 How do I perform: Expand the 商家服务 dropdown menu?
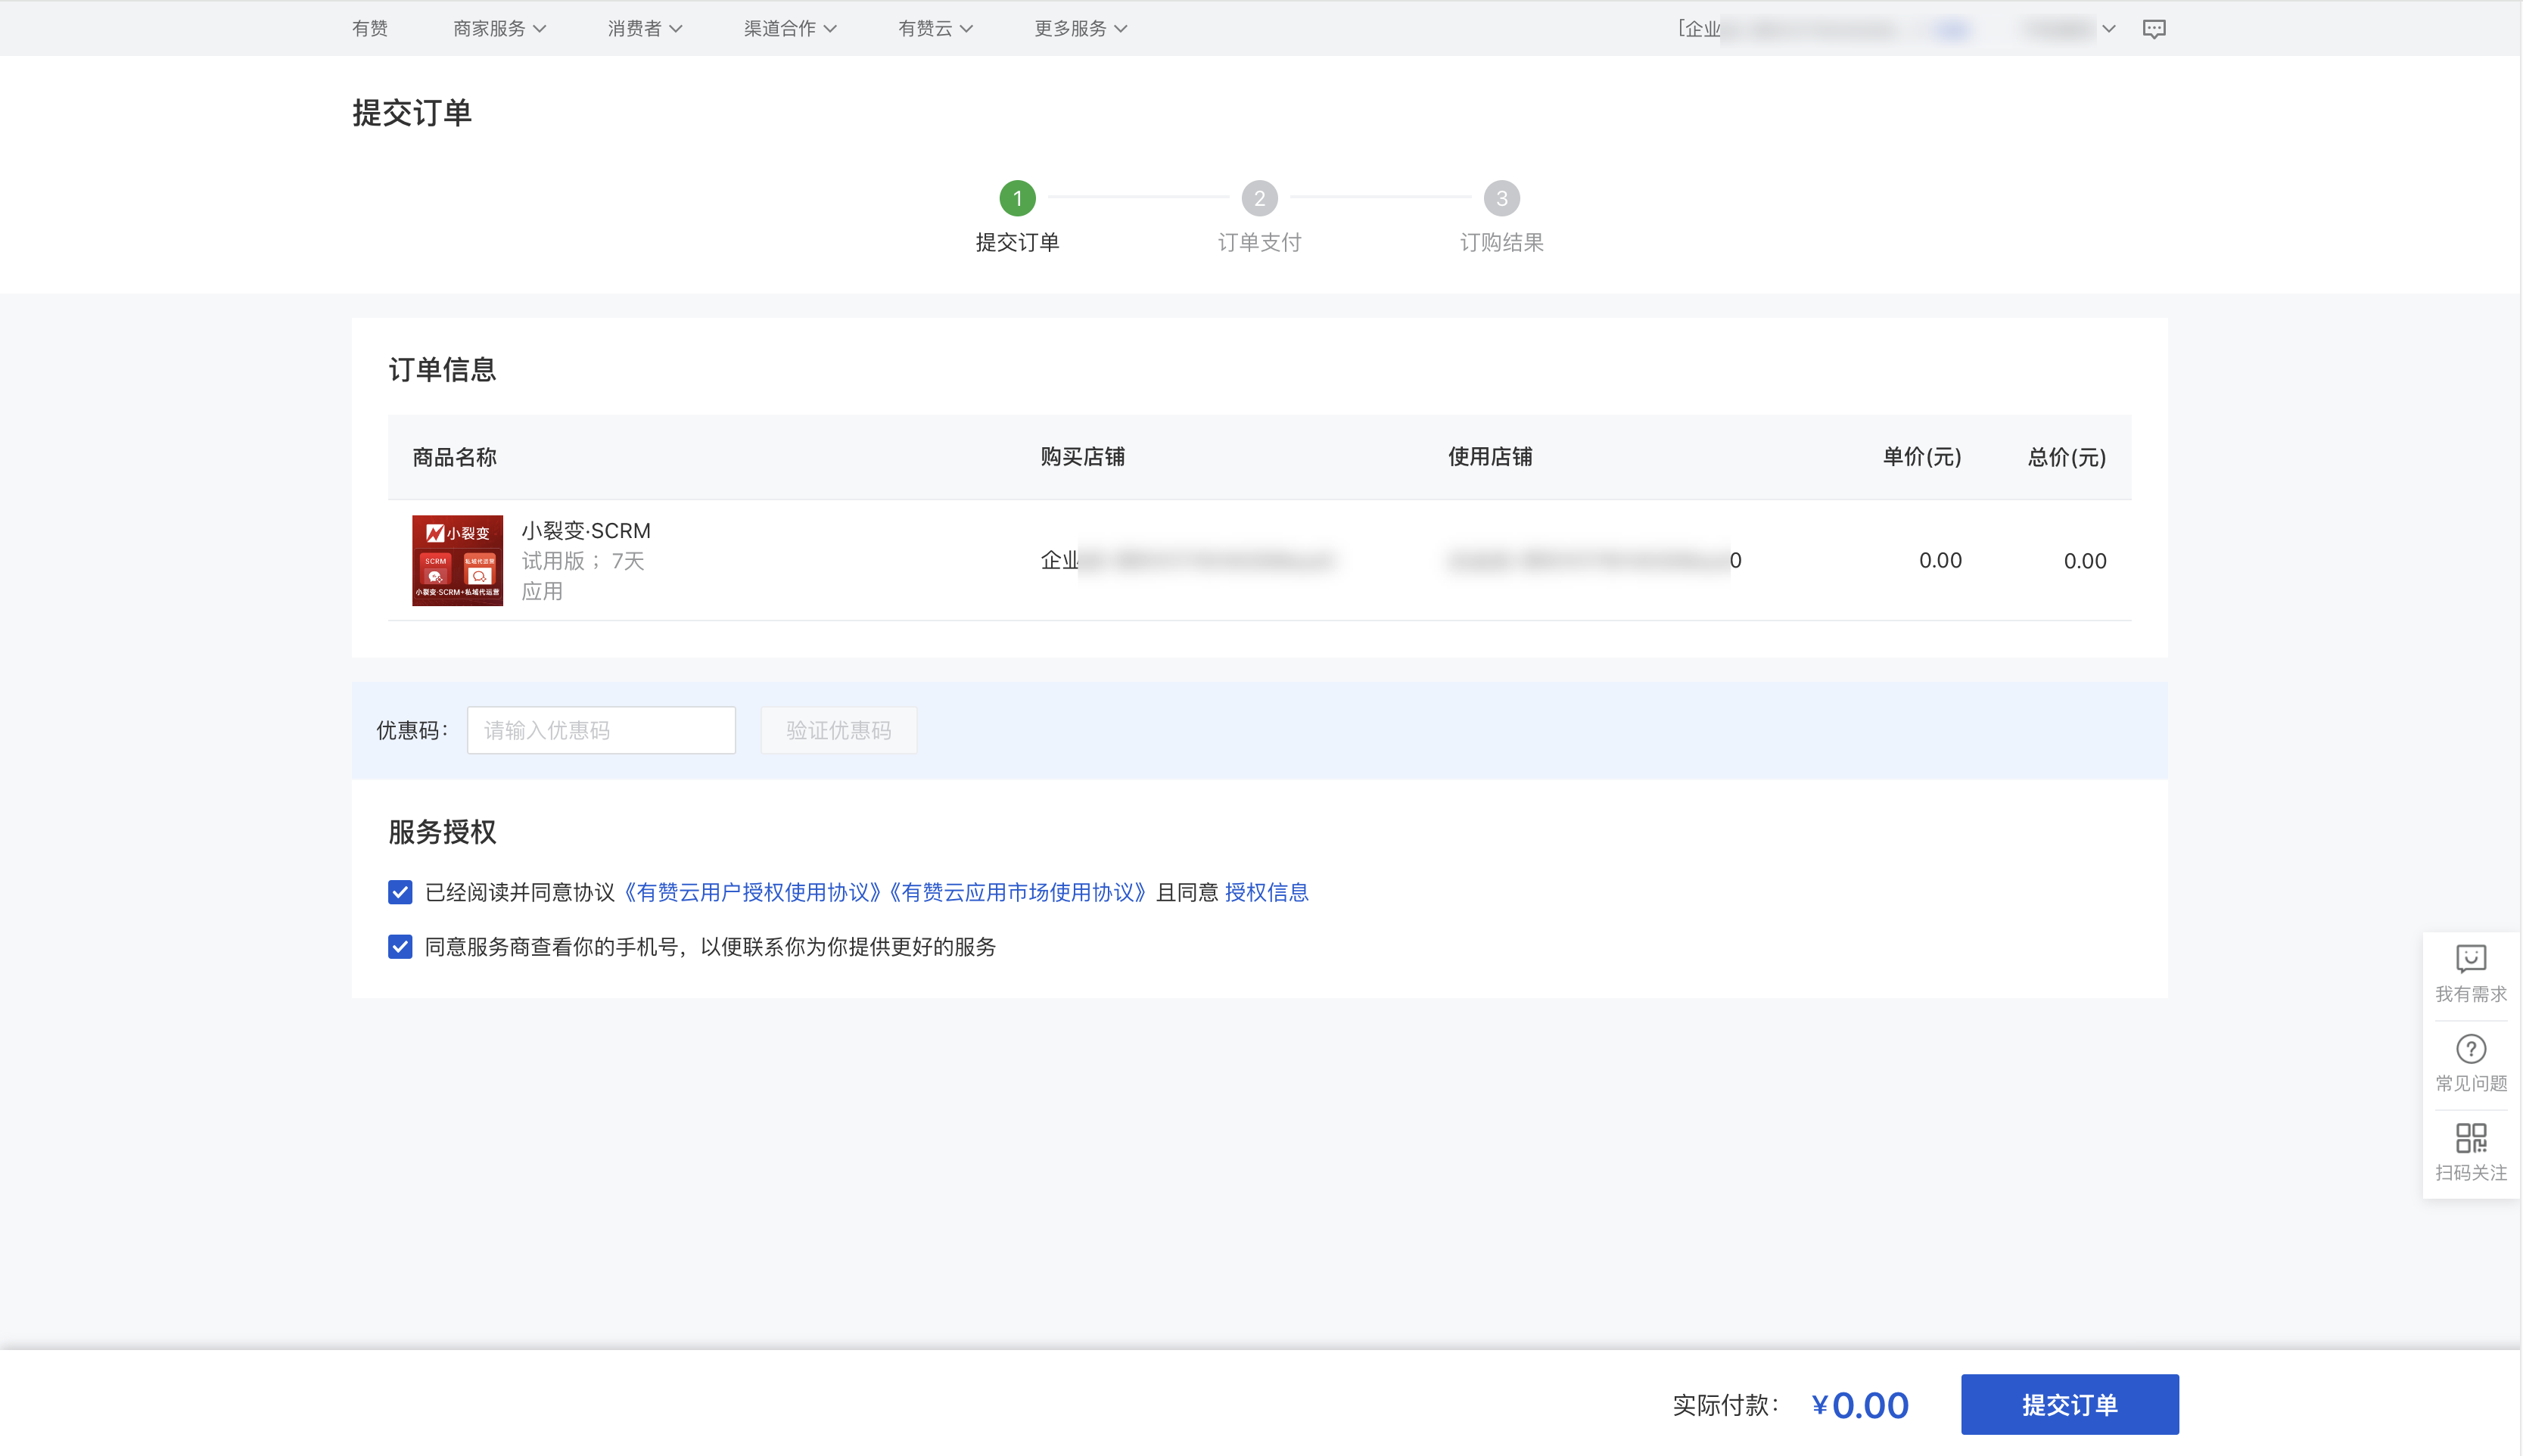pos(499,29)
